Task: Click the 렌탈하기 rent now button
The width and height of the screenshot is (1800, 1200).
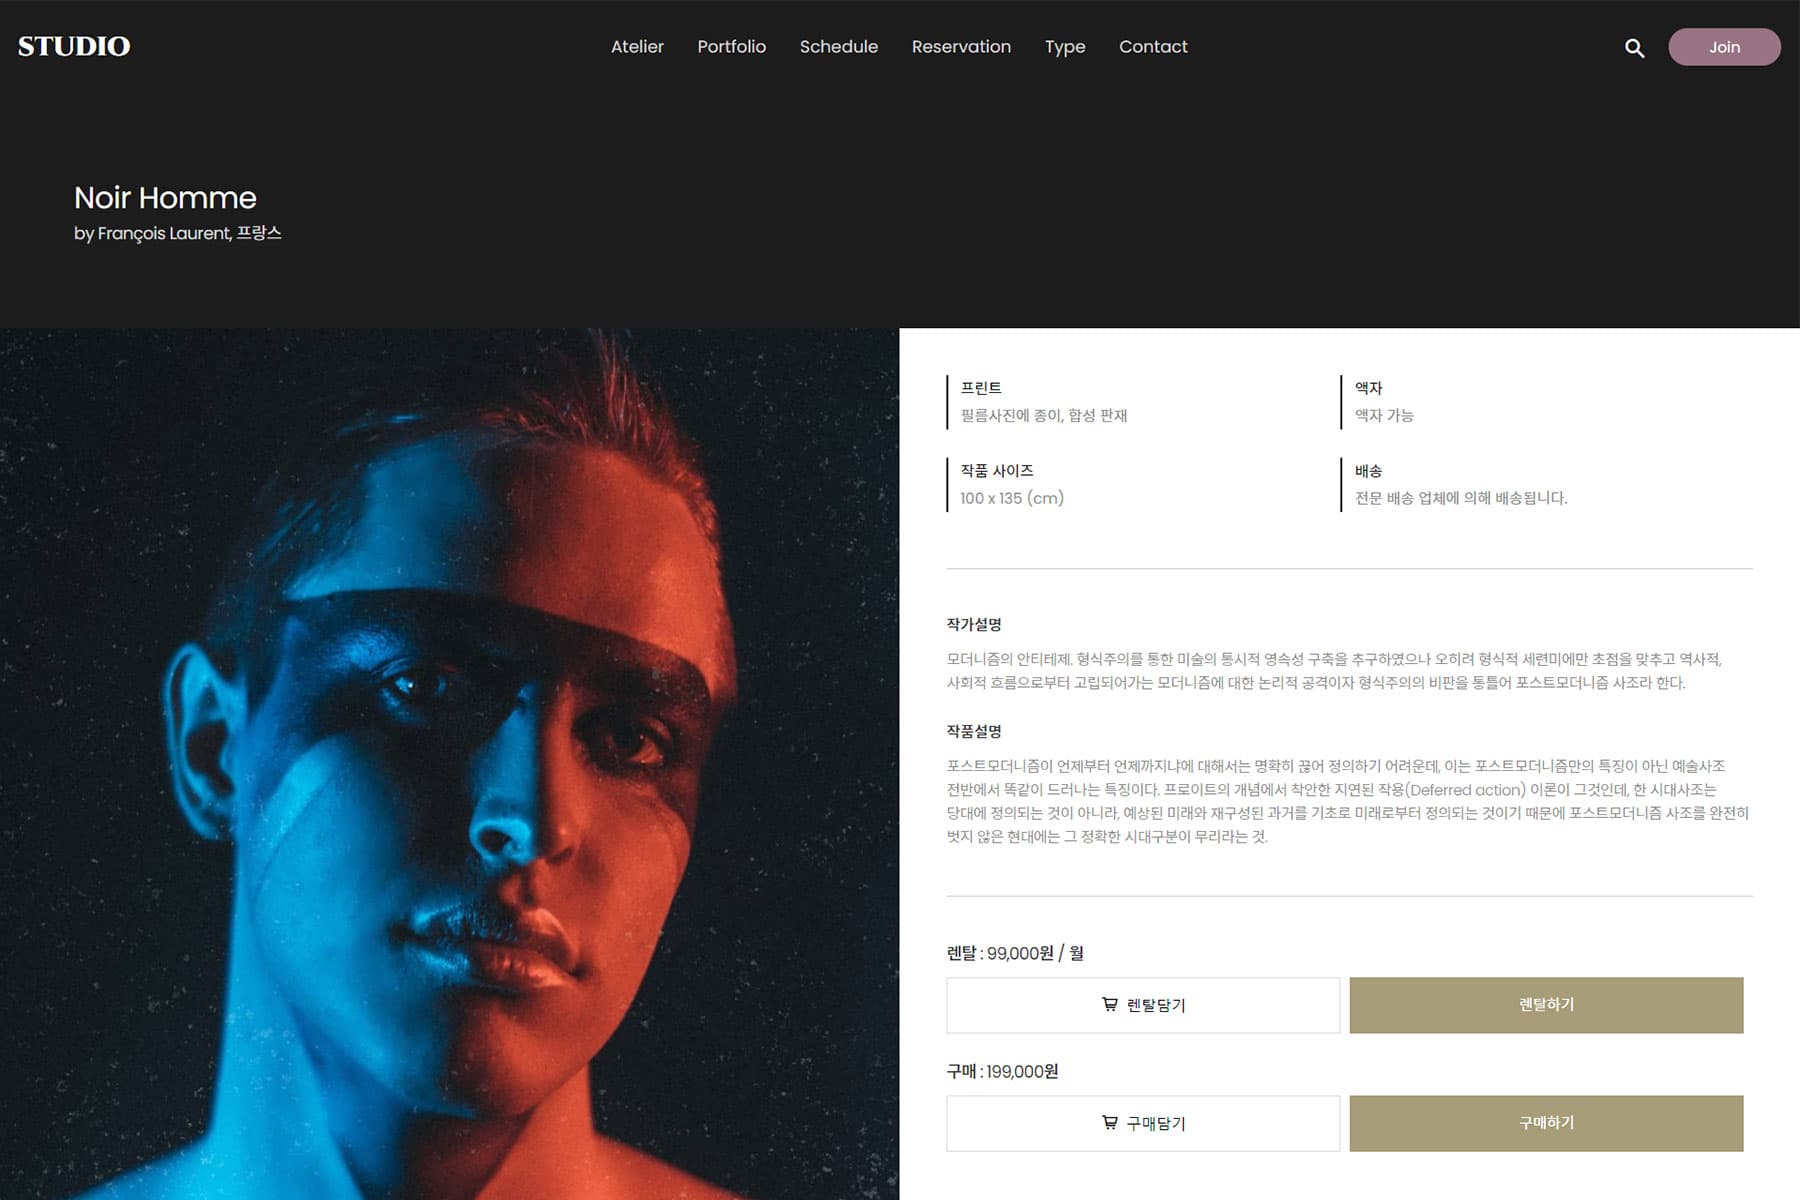Action: click(1546, 1005)
